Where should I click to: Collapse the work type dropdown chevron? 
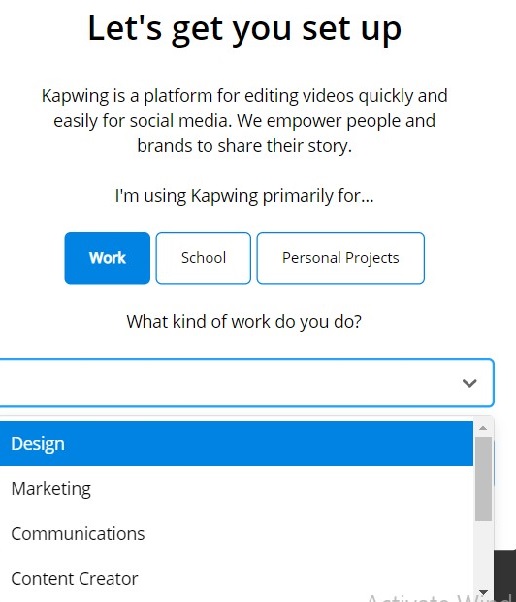[x=469, y=383]
